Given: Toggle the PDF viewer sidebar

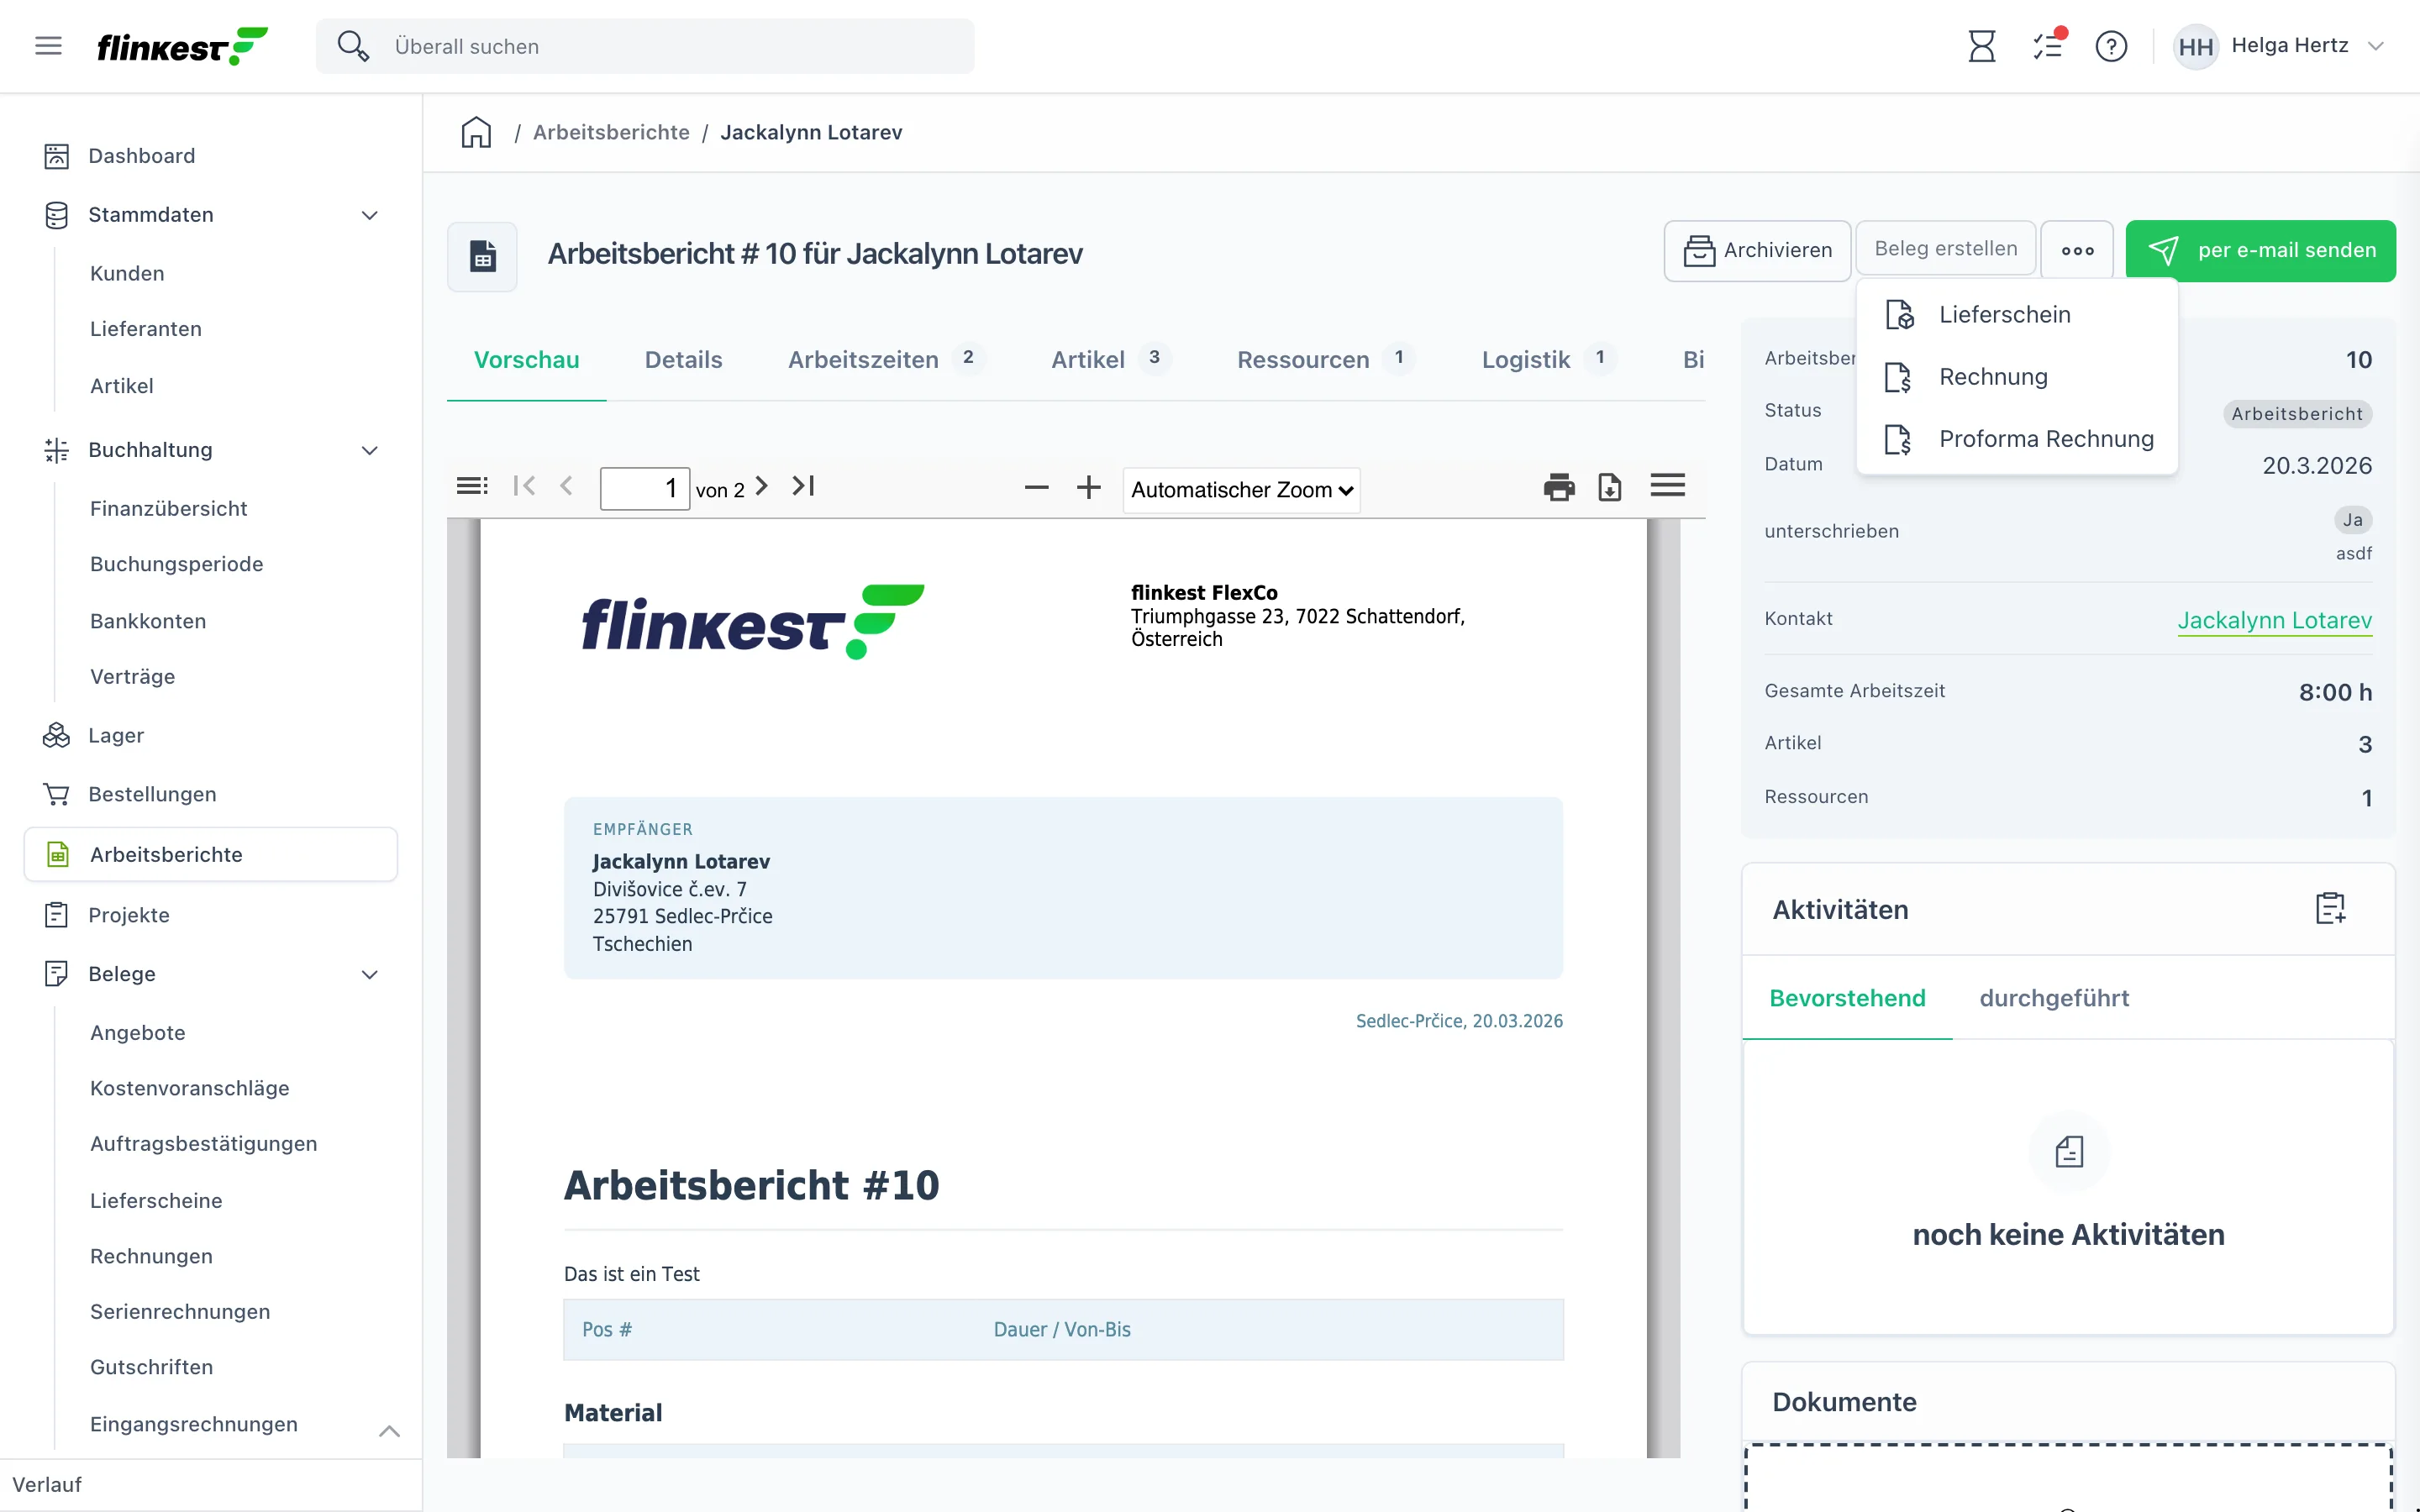Looking at the screenshot, I should (472, 486).
